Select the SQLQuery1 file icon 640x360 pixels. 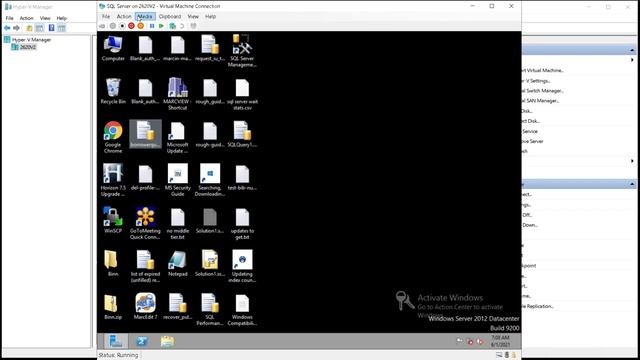coord(242,134)
